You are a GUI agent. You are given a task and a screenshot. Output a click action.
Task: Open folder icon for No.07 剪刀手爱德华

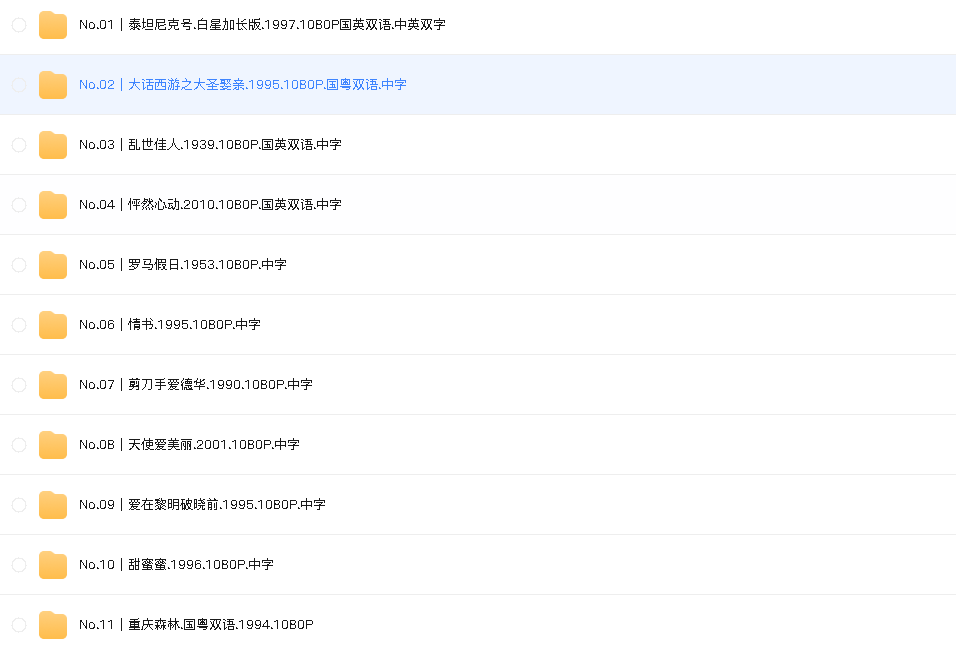coord(53,385)
